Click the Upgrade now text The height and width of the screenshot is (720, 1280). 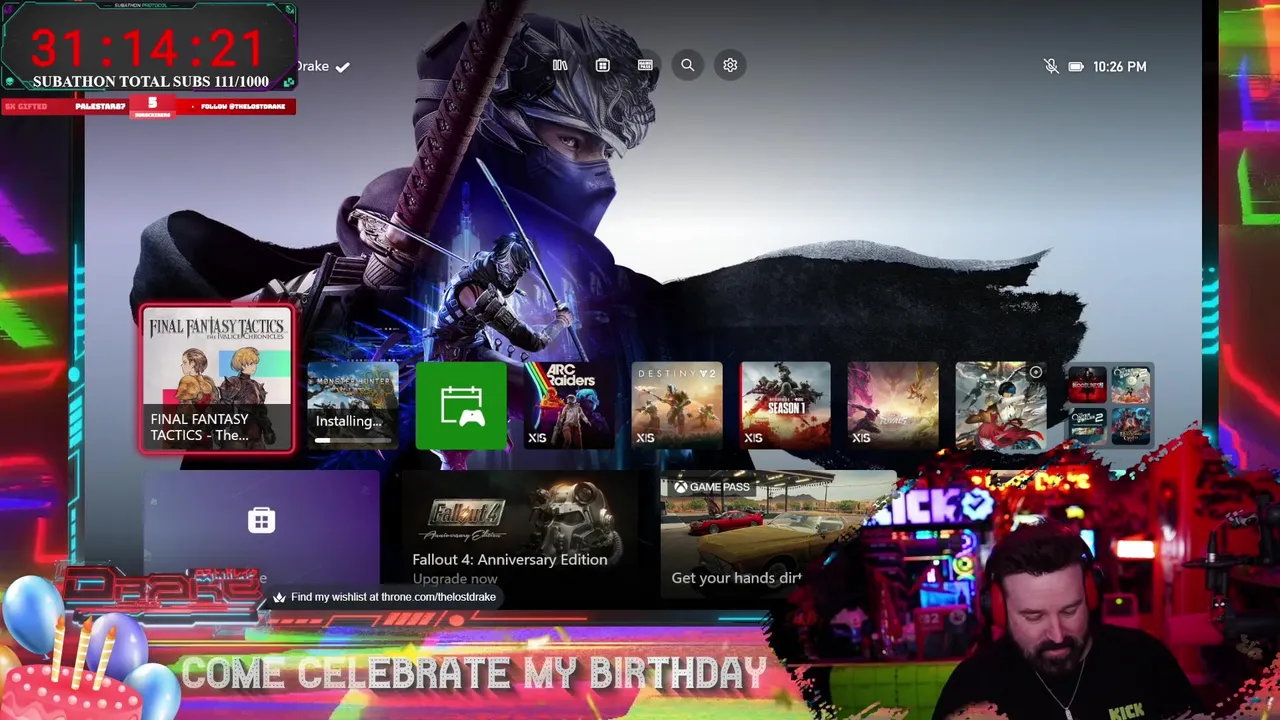[x=455, y=579]
